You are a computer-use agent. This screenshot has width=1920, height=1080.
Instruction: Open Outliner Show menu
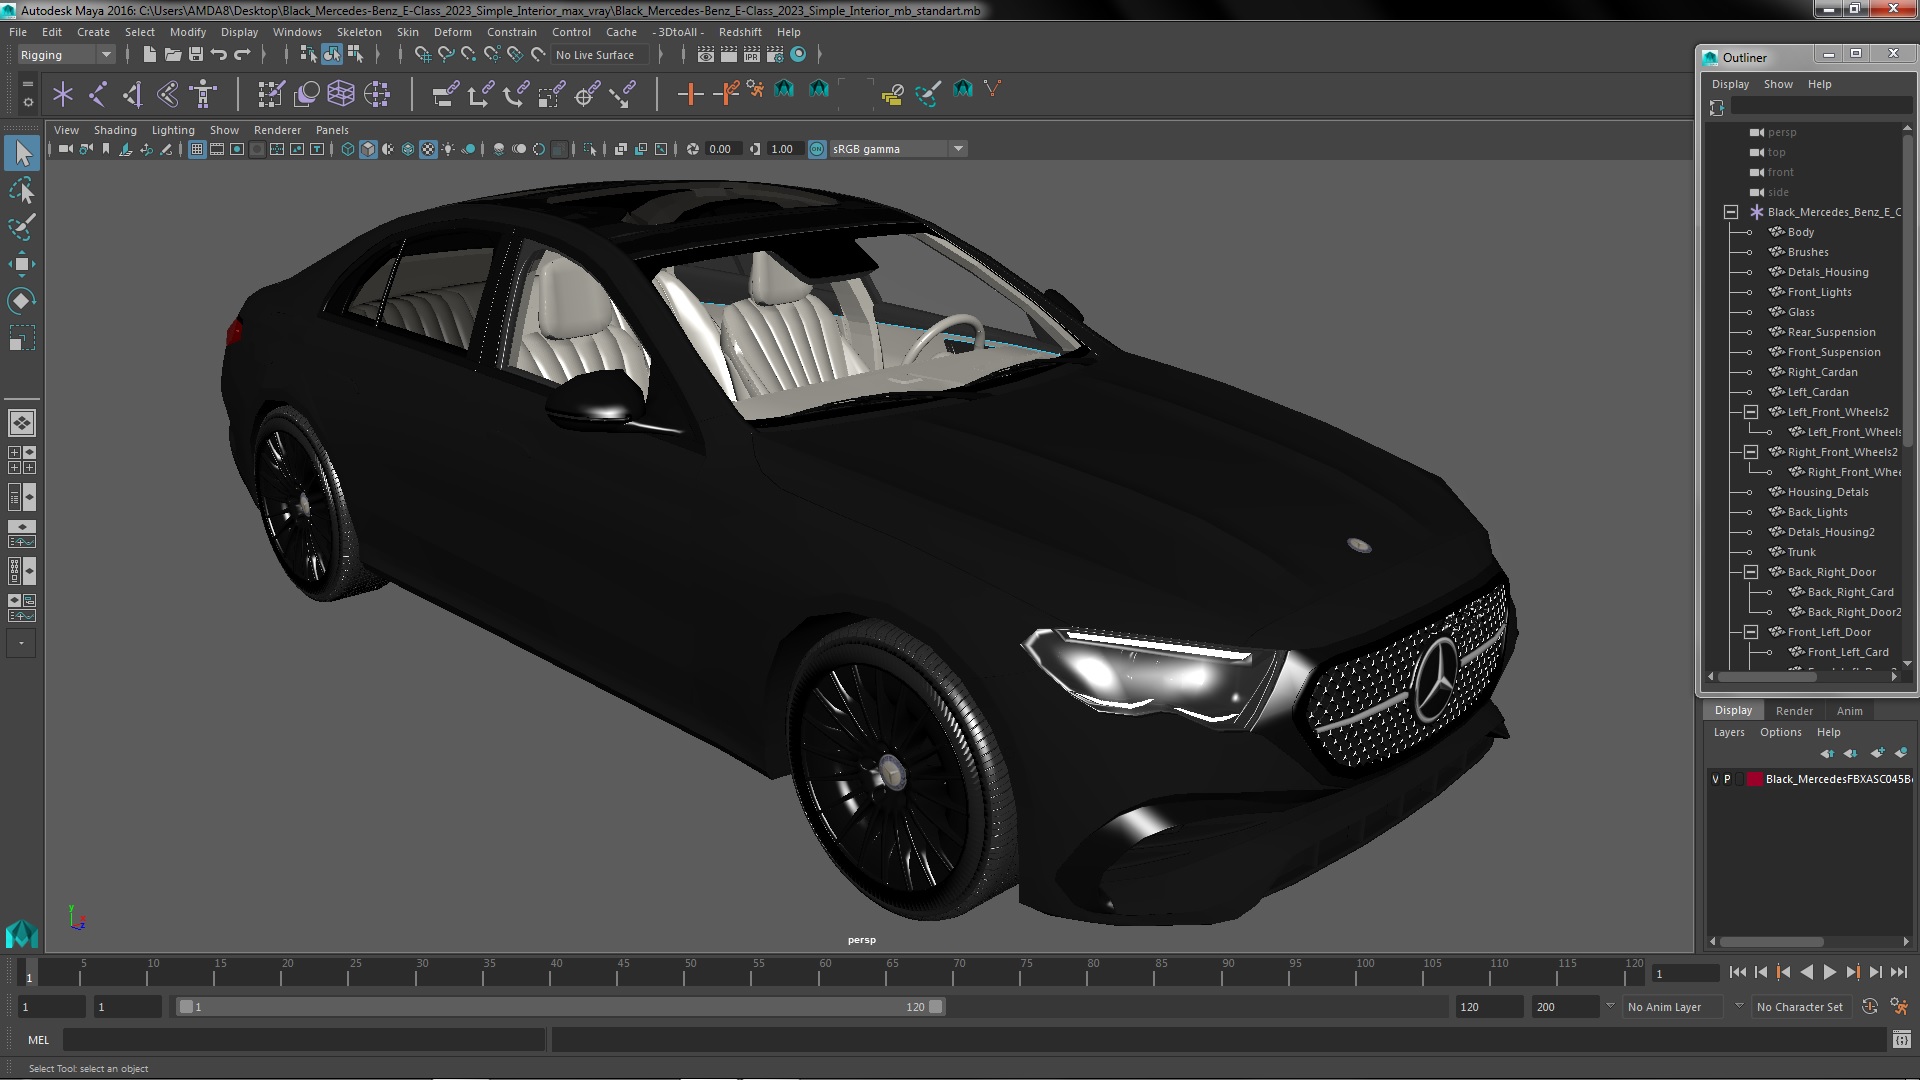pos(1777,84)
